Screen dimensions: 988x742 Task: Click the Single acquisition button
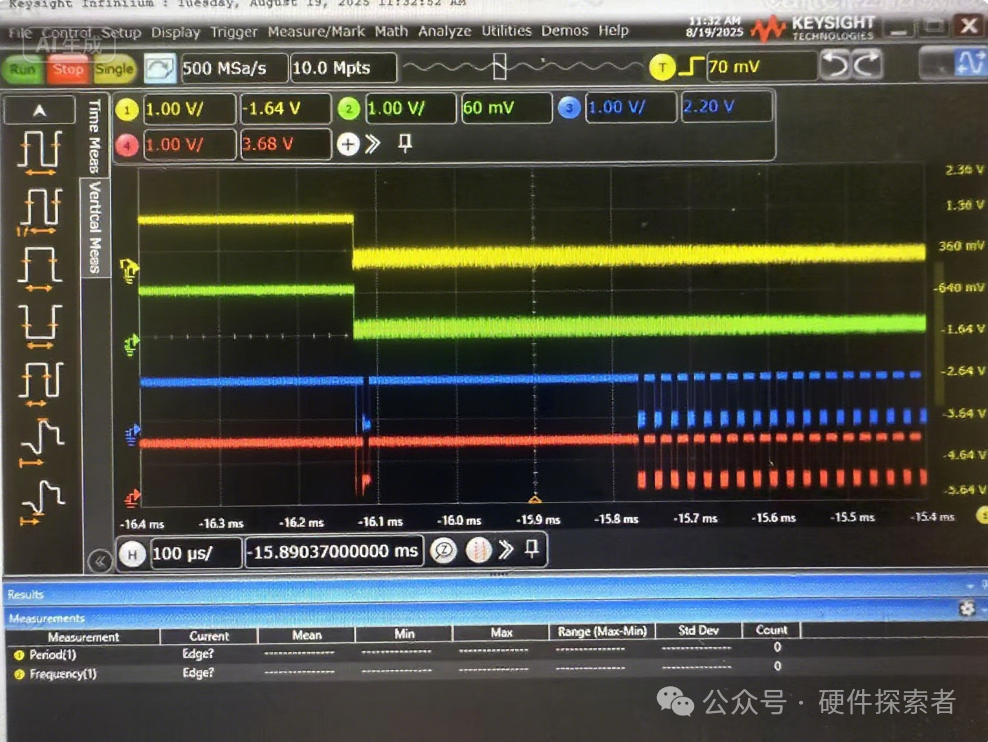pos(114,69)
